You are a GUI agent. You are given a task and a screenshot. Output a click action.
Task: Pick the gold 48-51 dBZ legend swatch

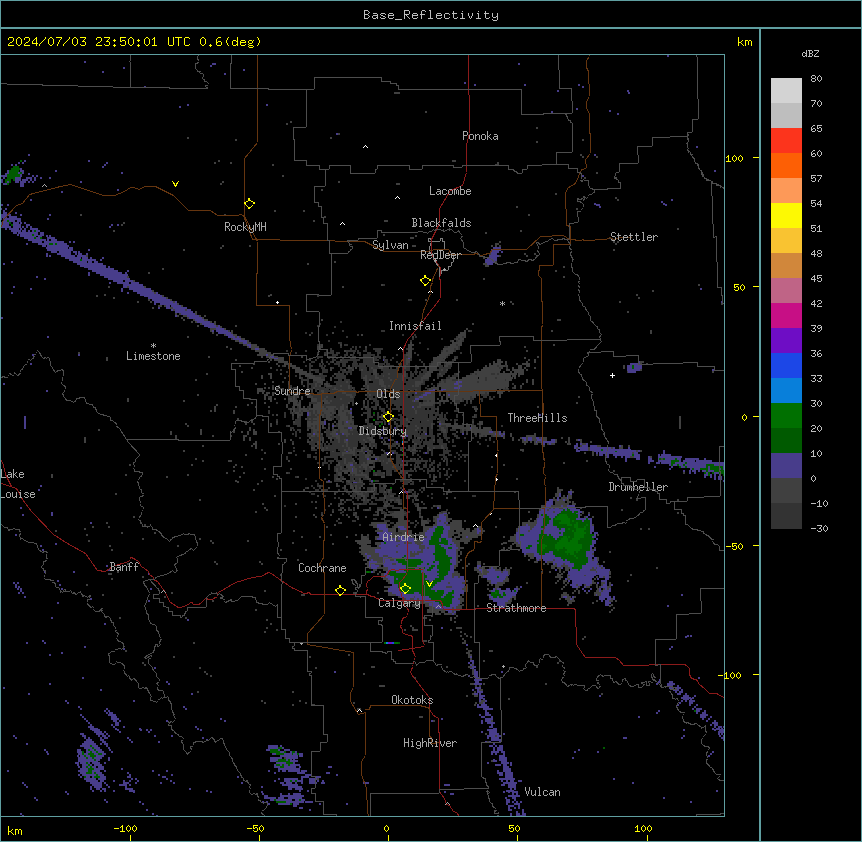point(786,241)
